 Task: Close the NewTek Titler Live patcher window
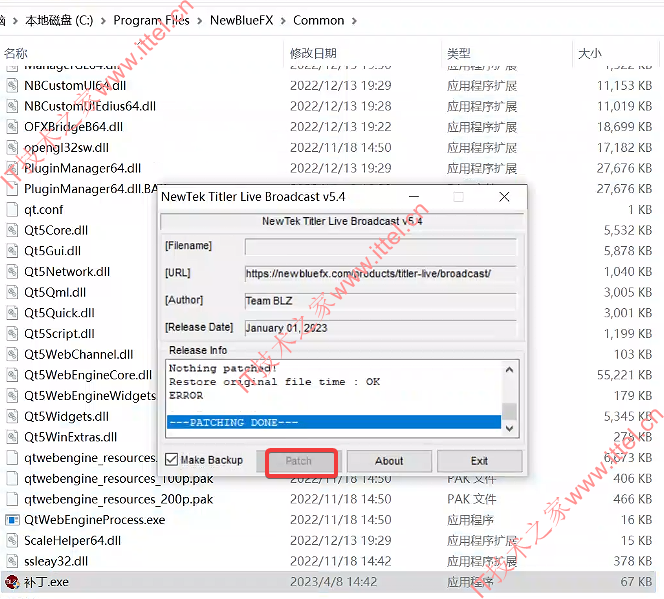504,197
